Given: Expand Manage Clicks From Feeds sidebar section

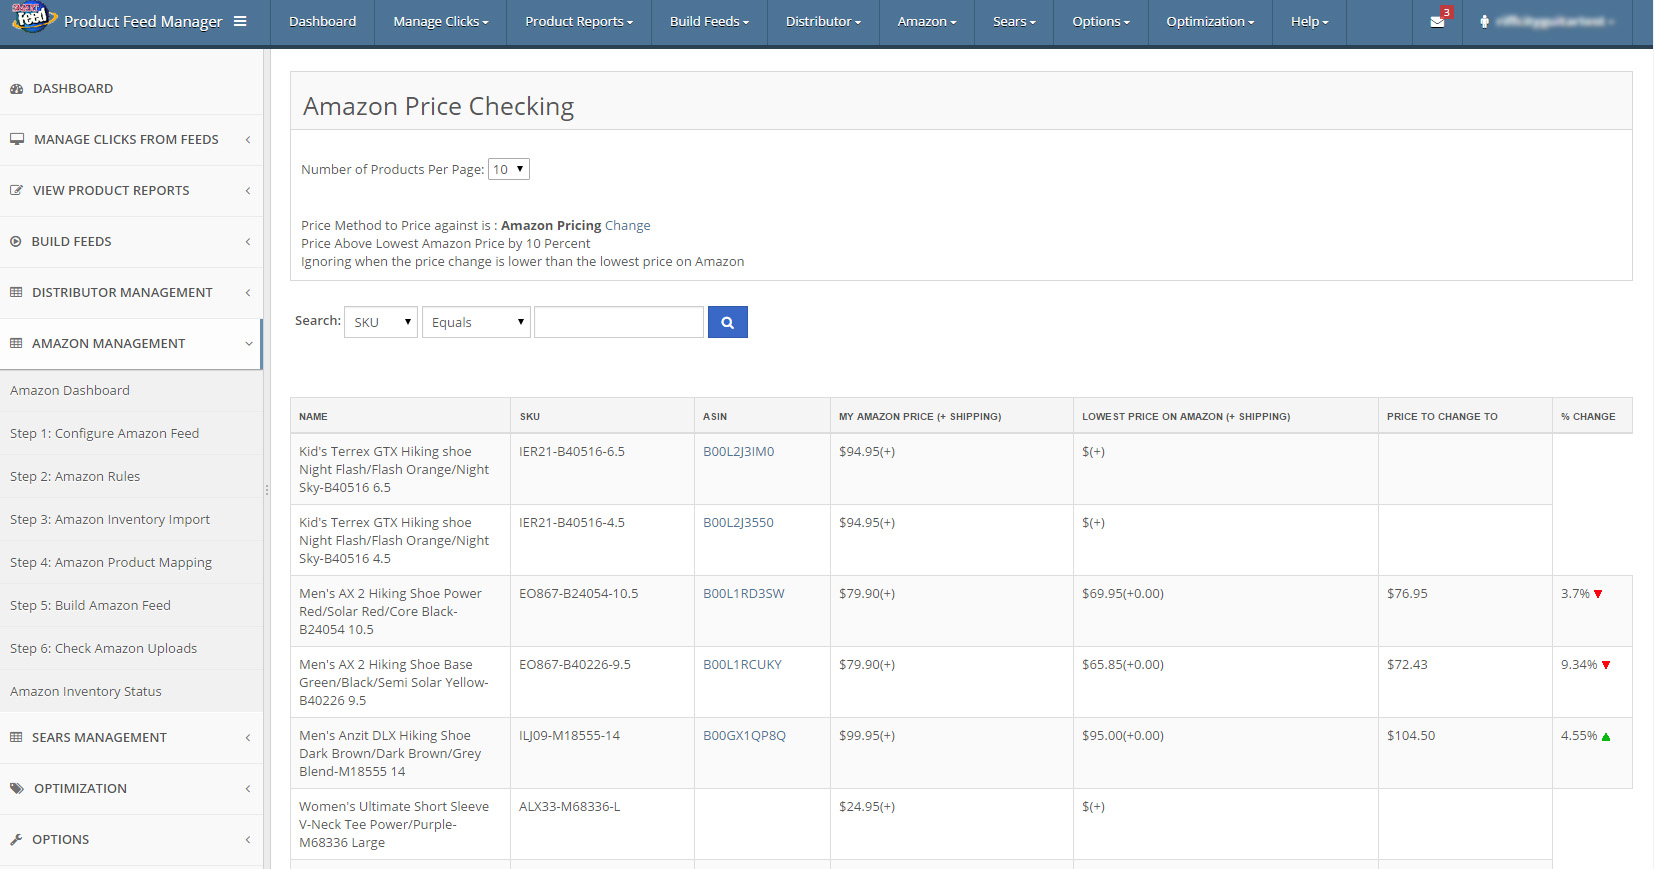Looking at the screenshot, I should click(131, 140).
